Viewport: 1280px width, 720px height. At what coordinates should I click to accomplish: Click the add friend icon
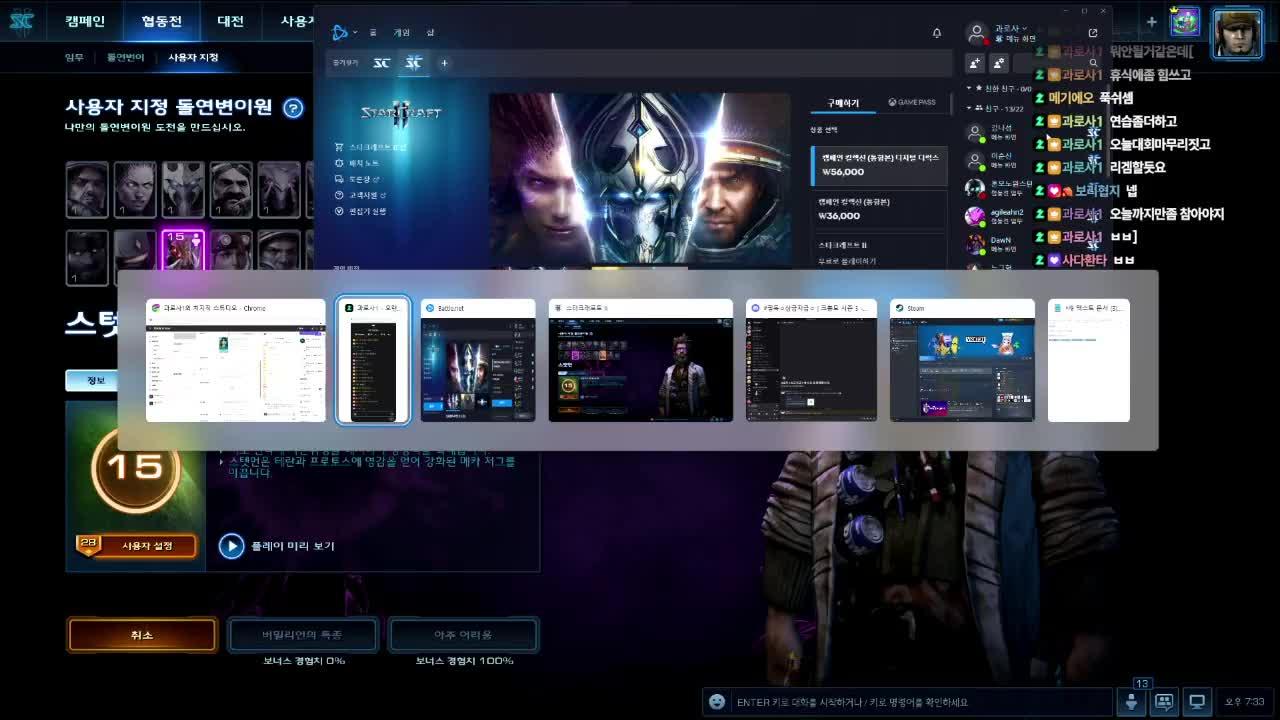(x=975, y=63)
